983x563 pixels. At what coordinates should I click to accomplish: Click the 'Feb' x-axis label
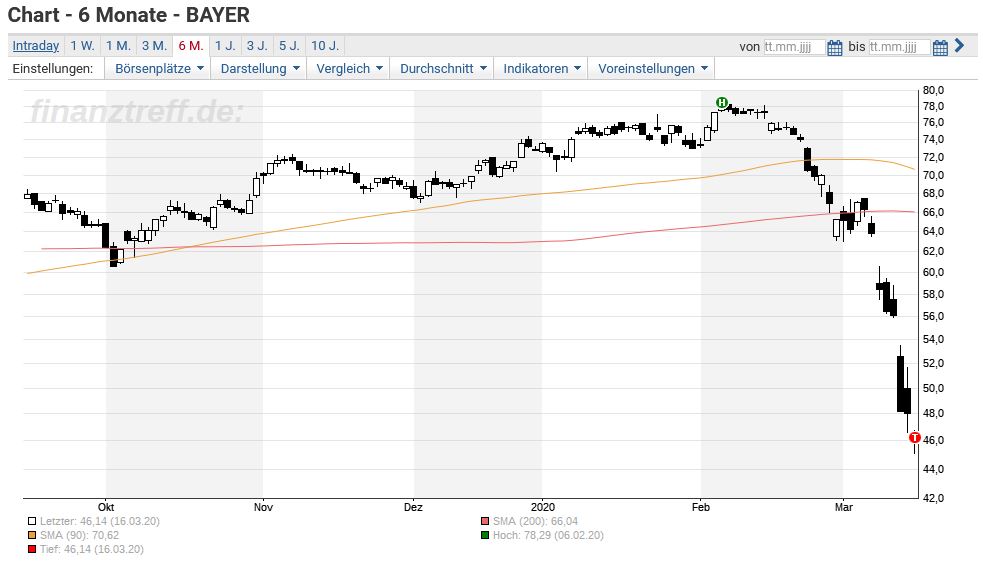pyautogui.click(x=701, y=507)
